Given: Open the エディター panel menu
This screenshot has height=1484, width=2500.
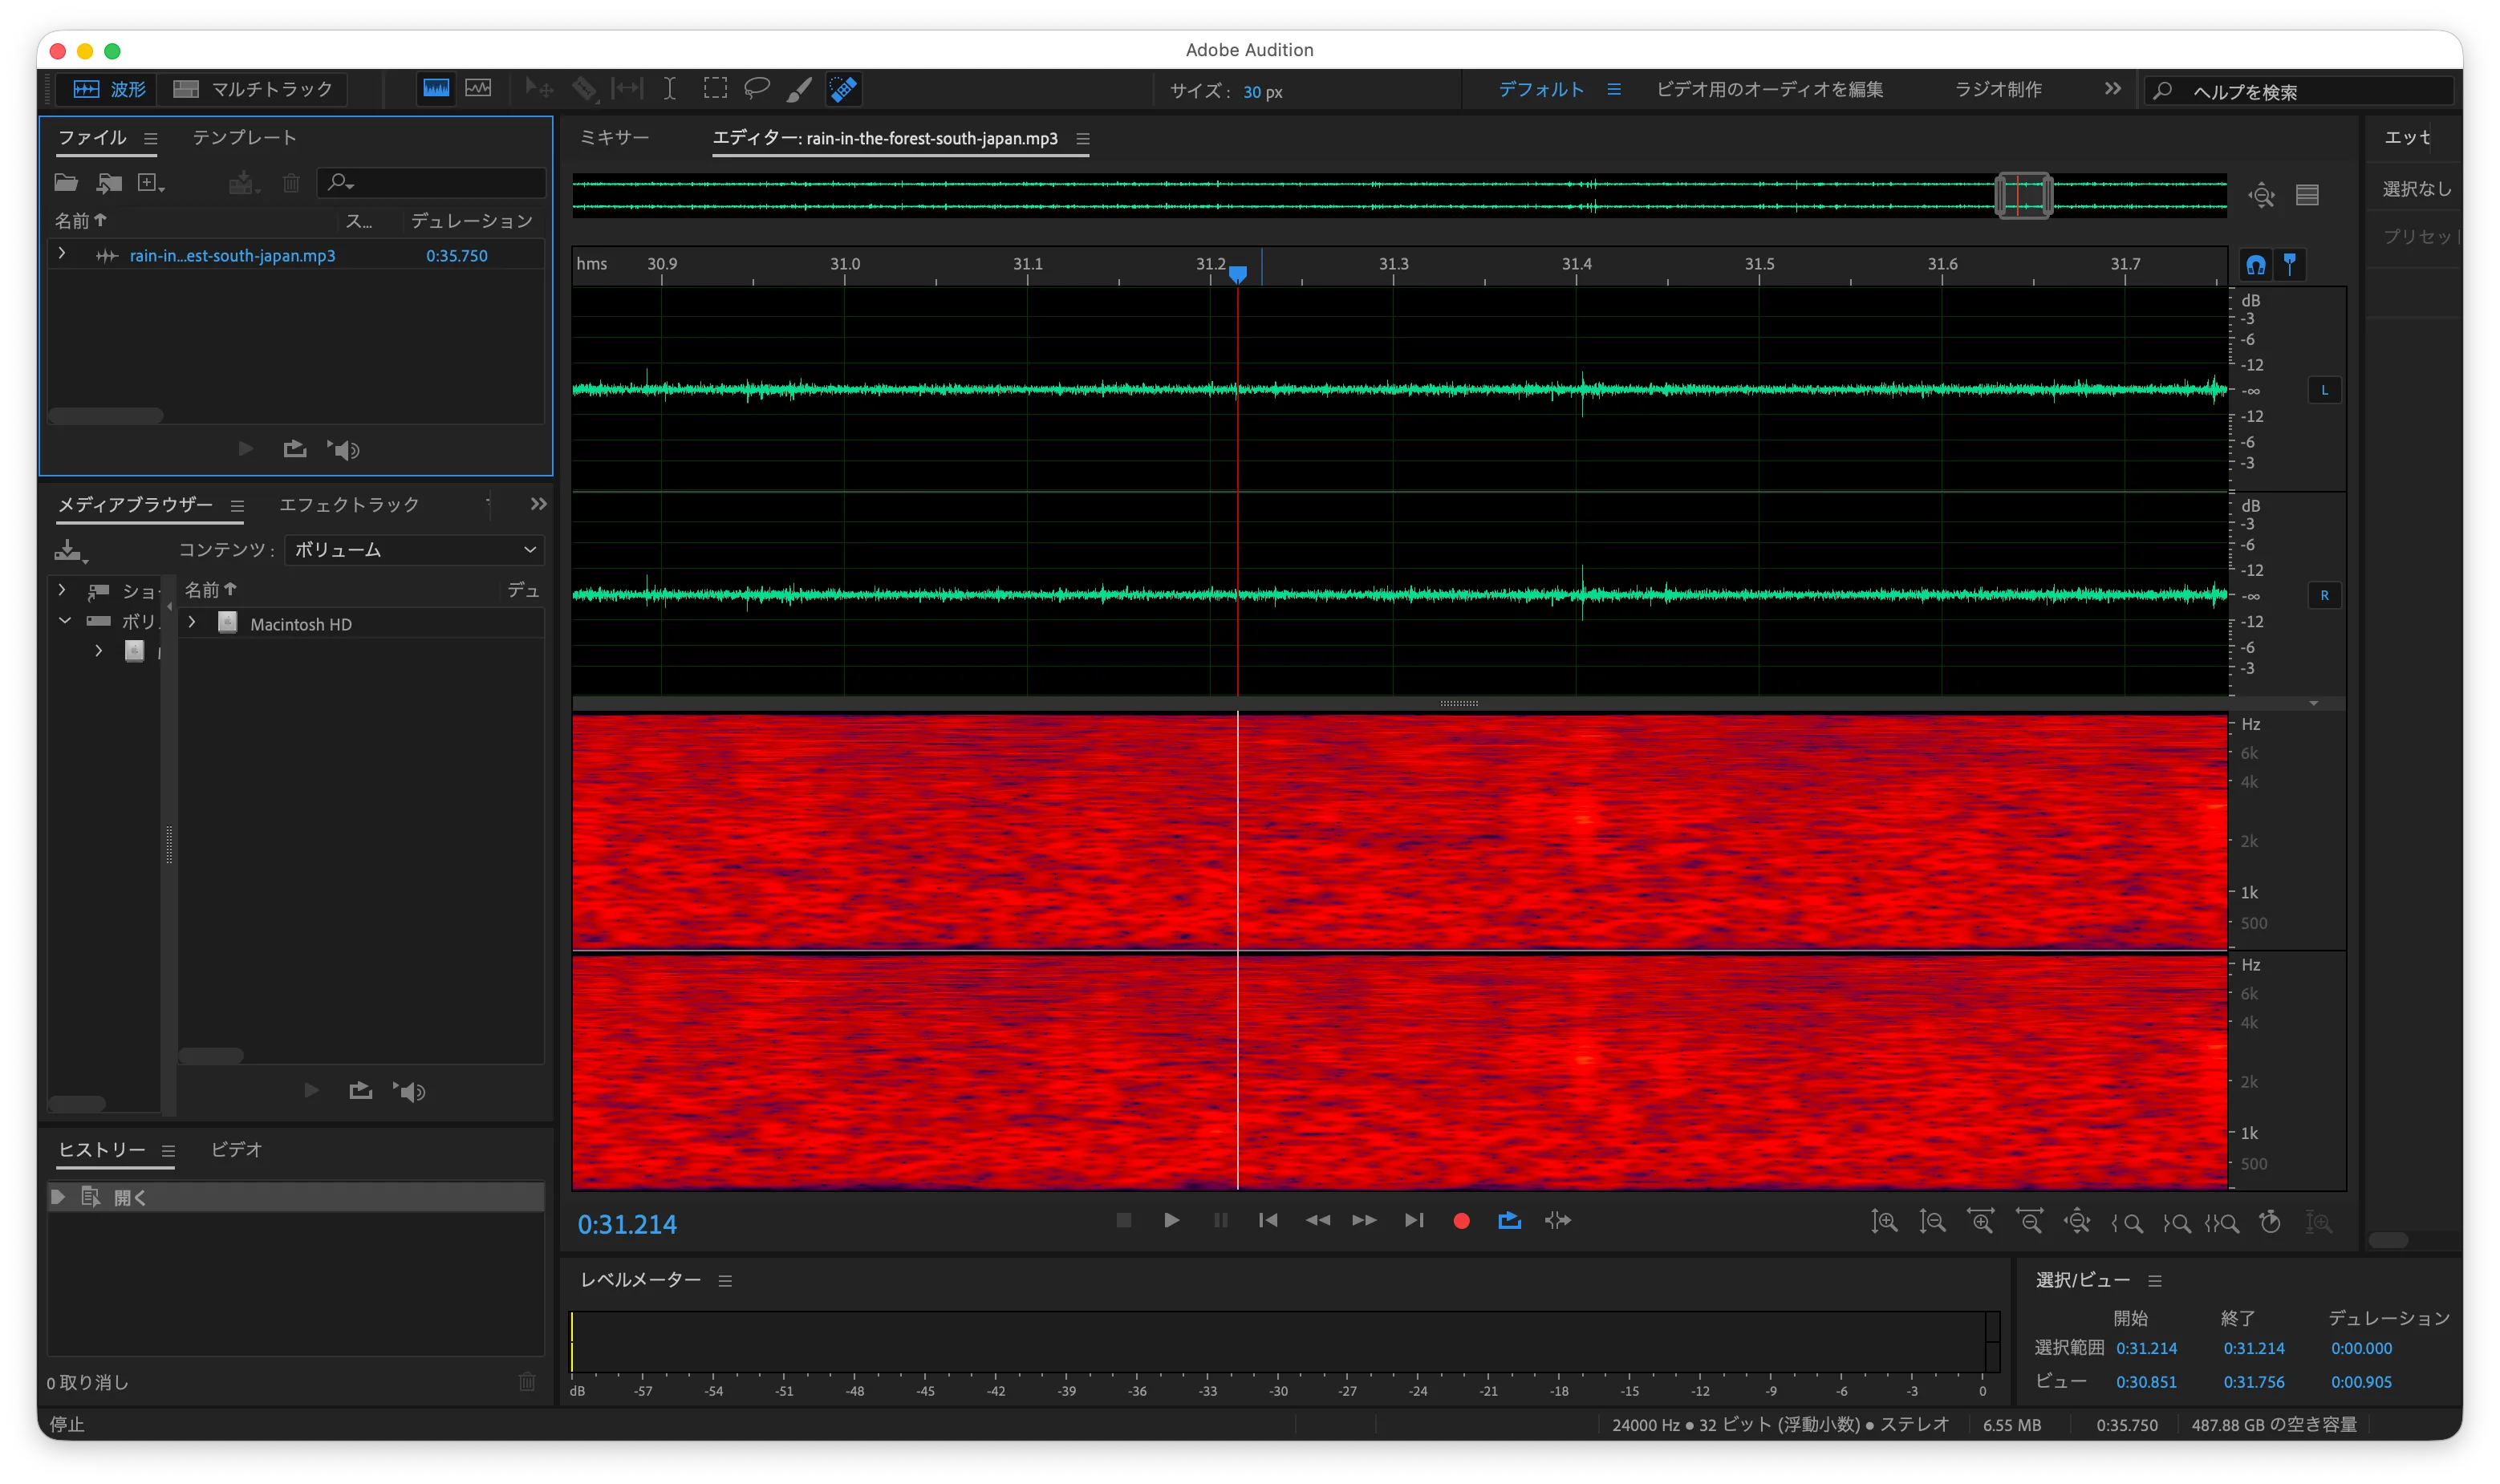Looking at the screenshot, I should 1083,139.
